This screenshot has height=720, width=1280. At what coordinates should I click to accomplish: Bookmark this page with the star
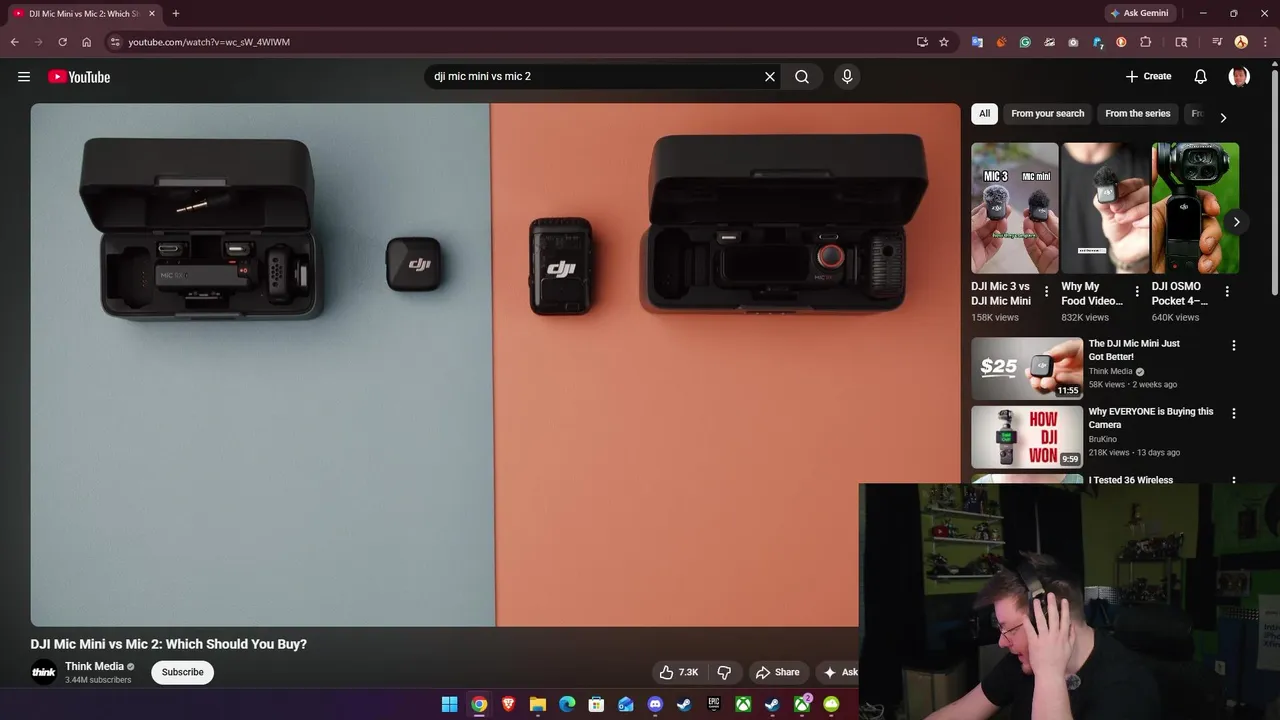click(943, 42)
